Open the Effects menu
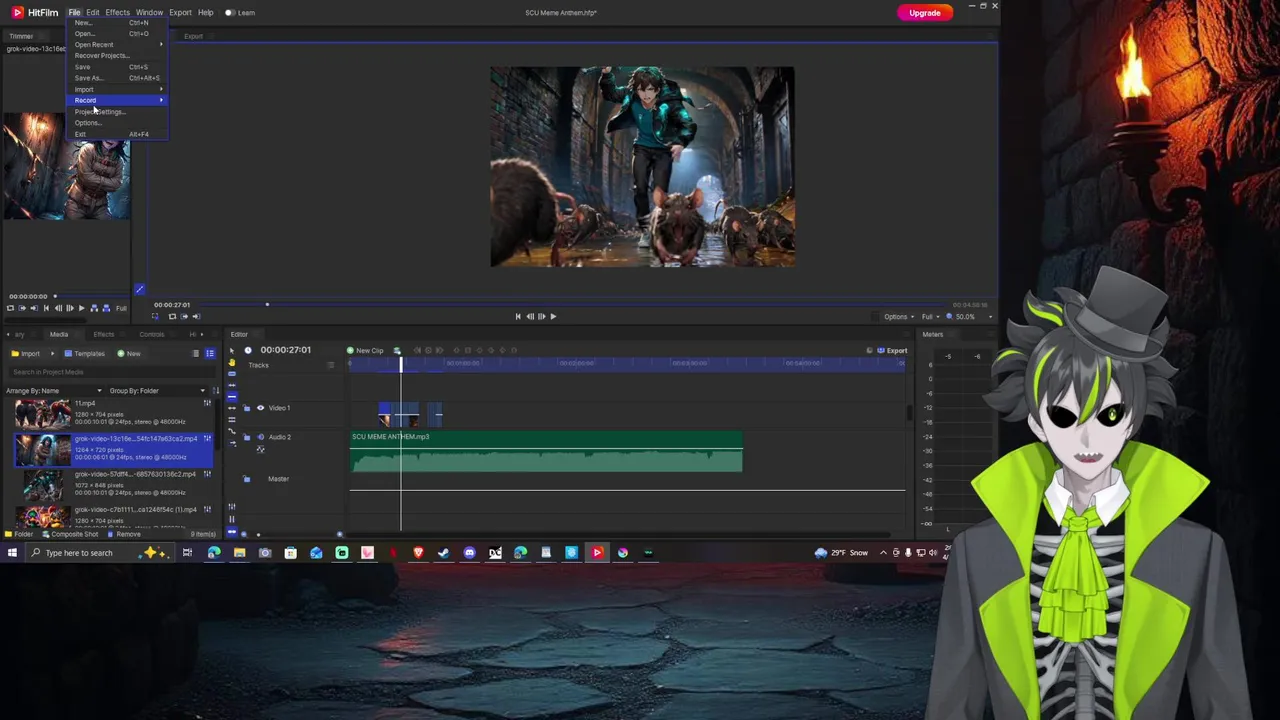This screenshot has height=720, width=1280. click(x=117, y=12)
